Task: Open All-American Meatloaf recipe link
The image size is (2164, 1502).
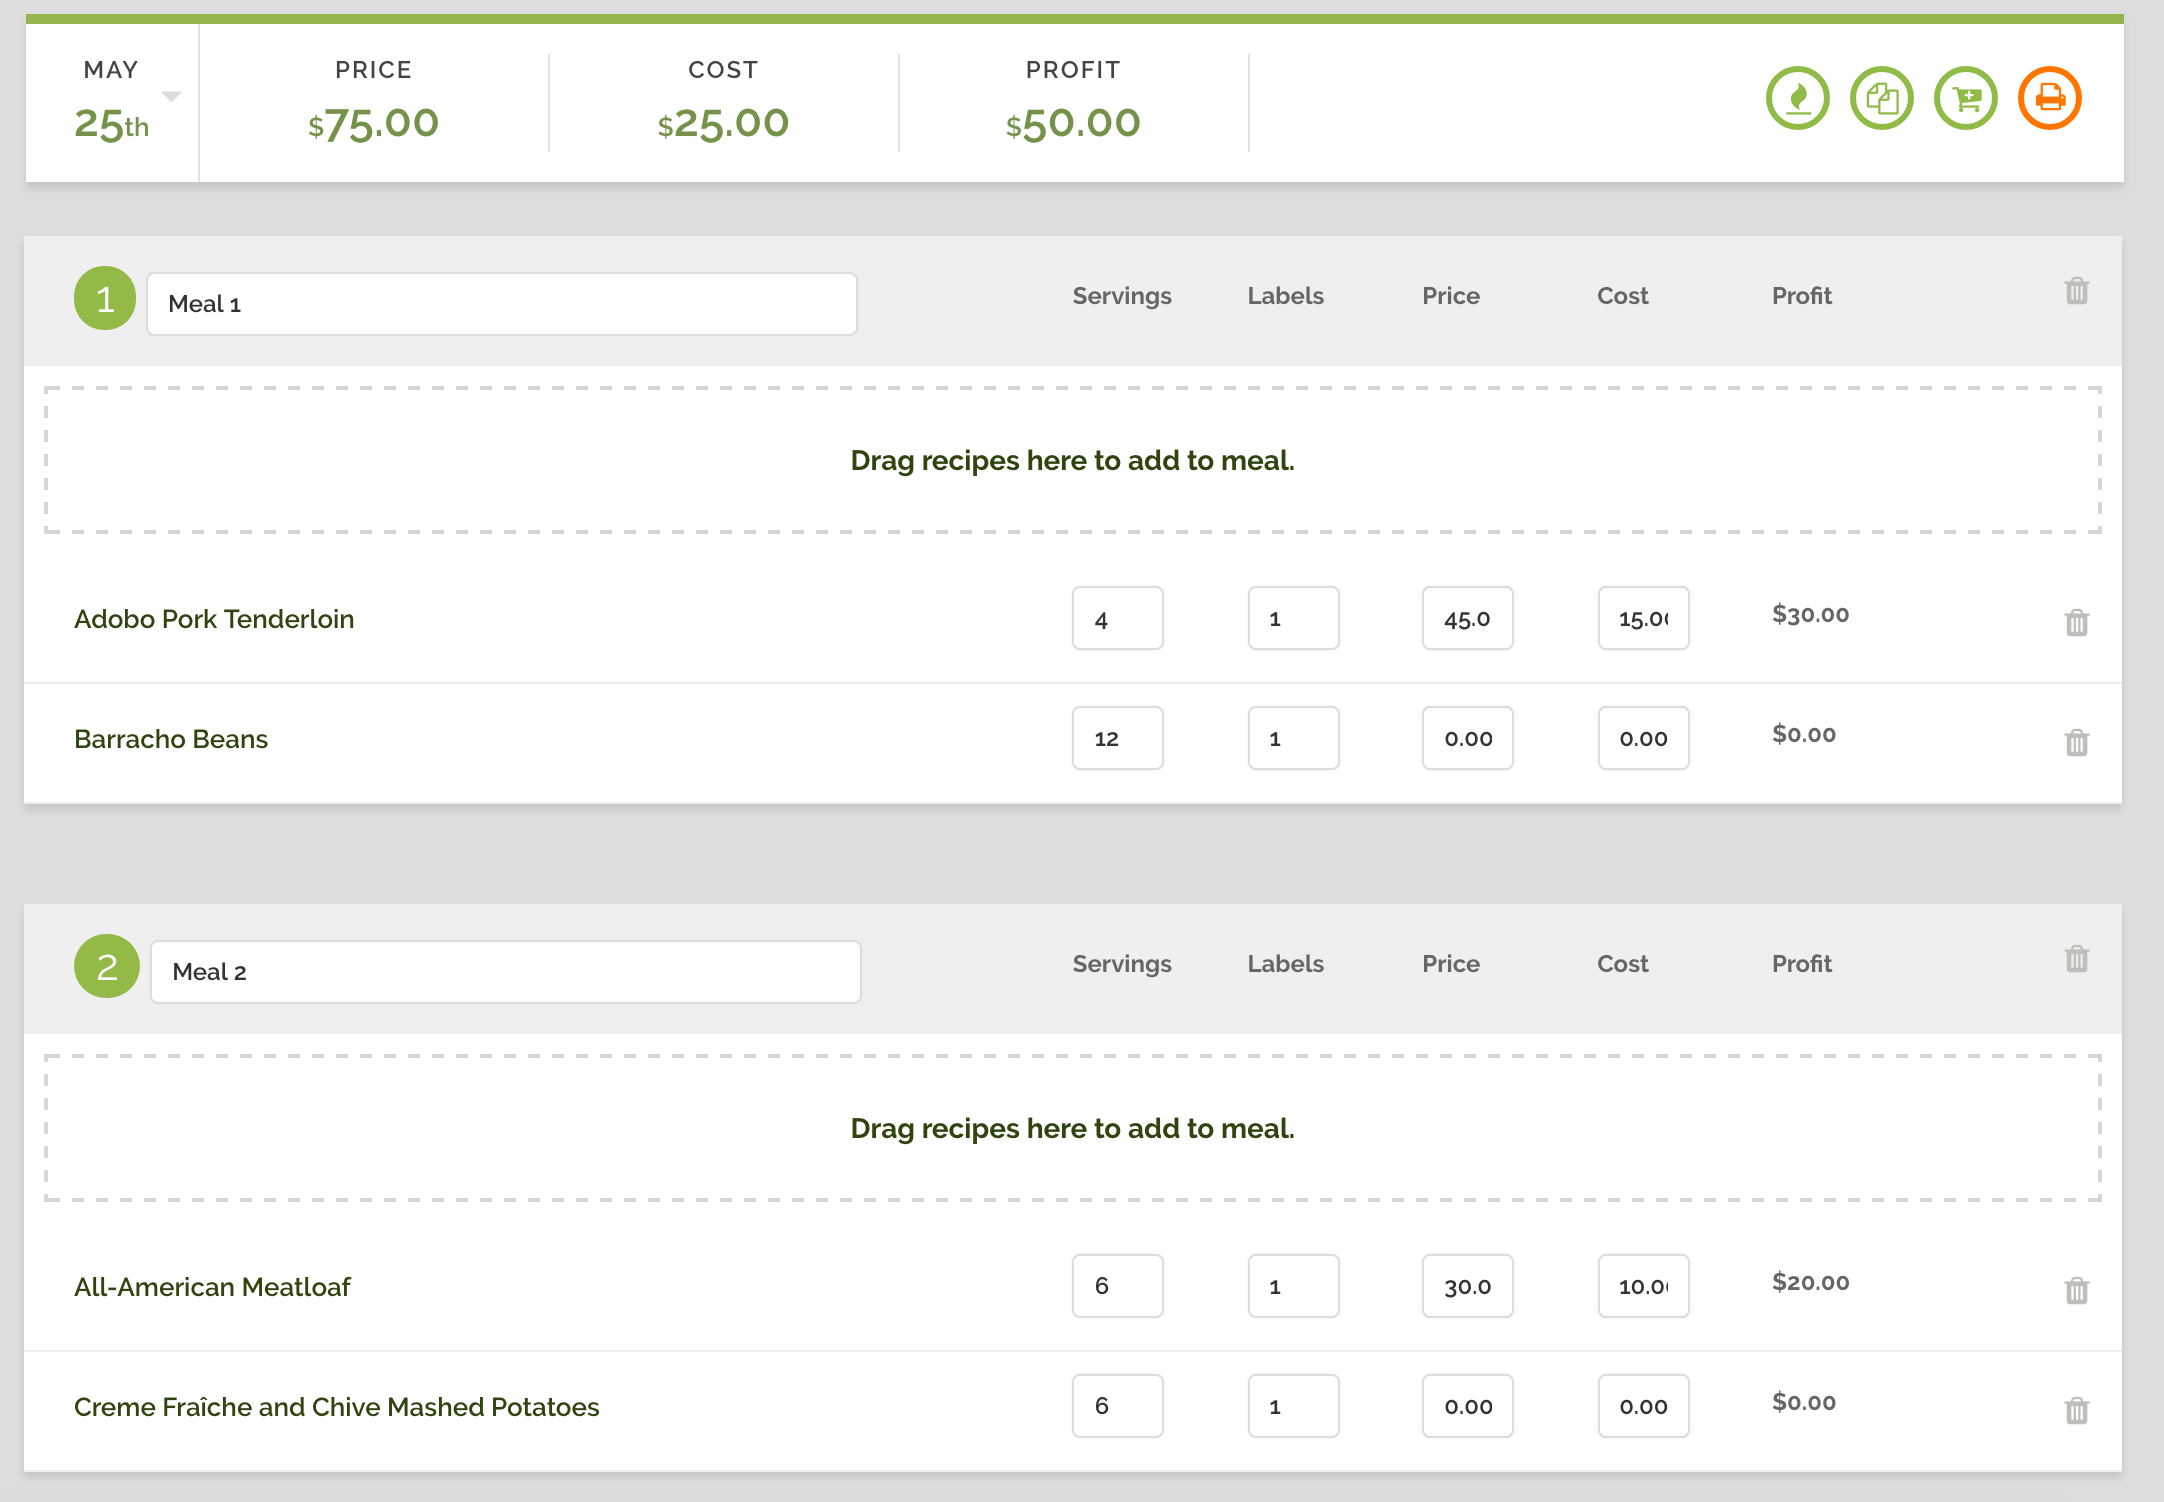Action: pyautogui.click(x=212, y=1287)
